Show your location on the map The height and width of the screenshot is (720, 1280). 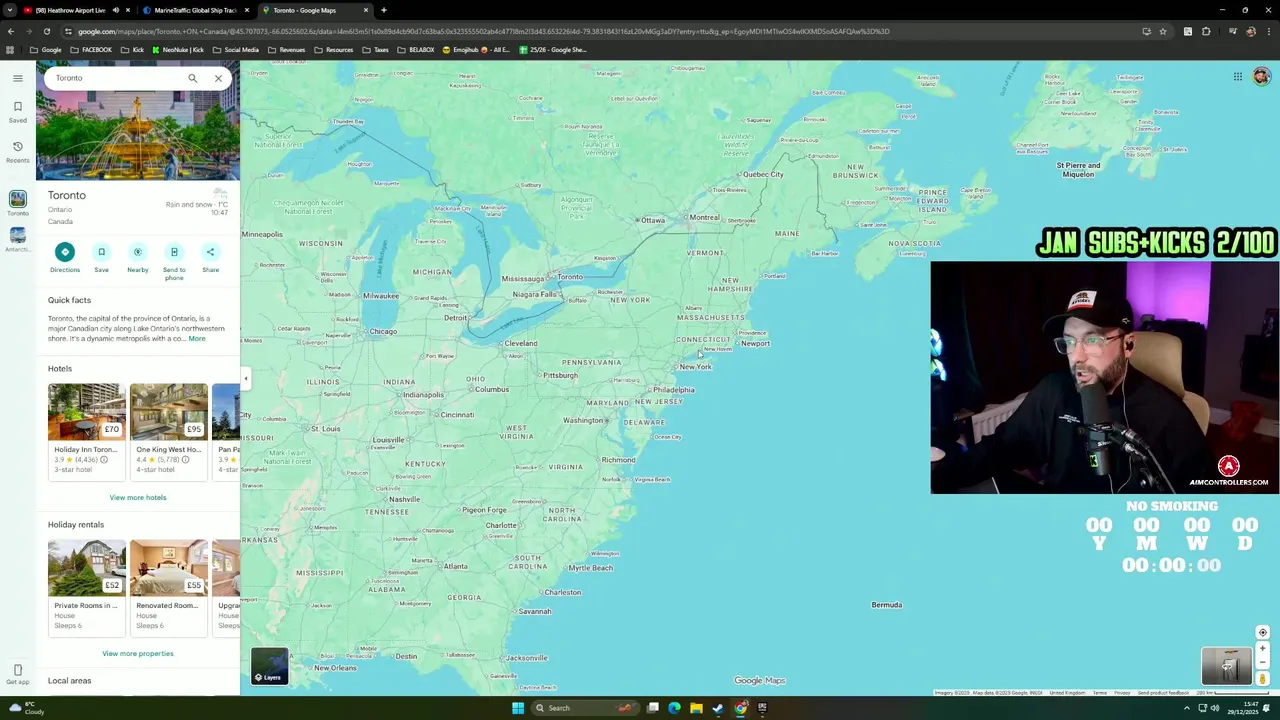coord(1262,632)
